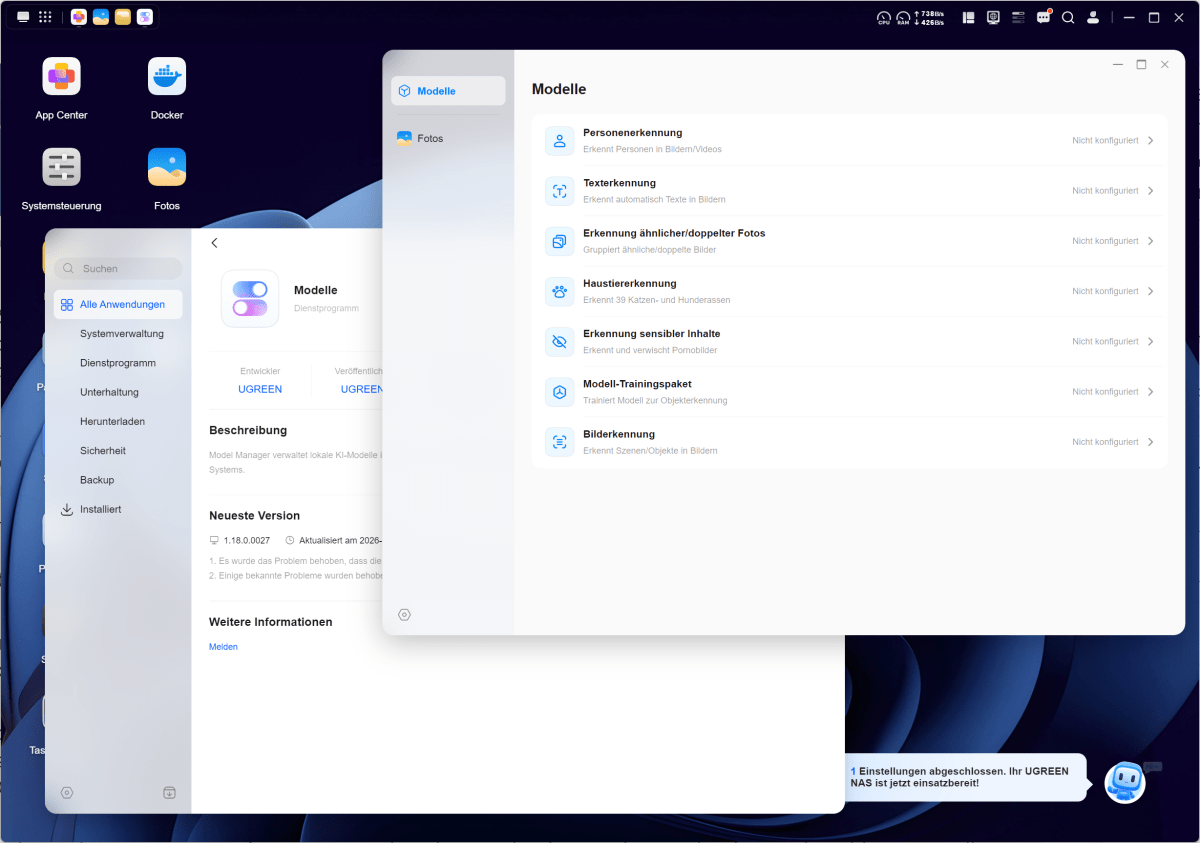Click the Modelle app logo in App Center

pyautogui.click(x=250, y=298)
